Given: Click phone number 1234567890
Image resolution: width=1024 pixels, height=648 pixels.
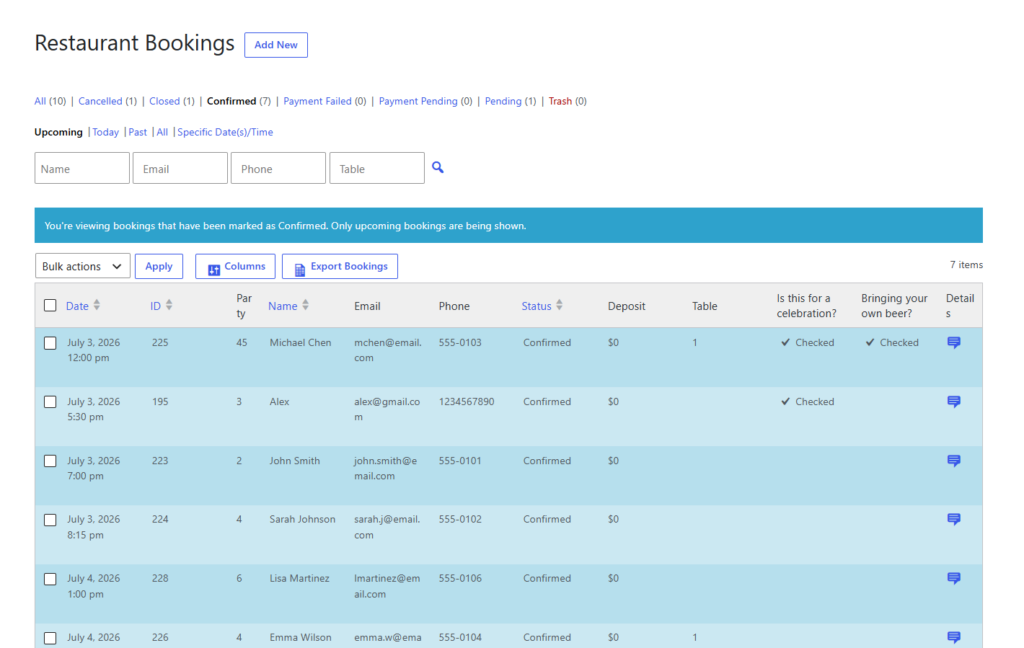Looking at the screenshot, I should pyautogui.click(x=466, y=402).
